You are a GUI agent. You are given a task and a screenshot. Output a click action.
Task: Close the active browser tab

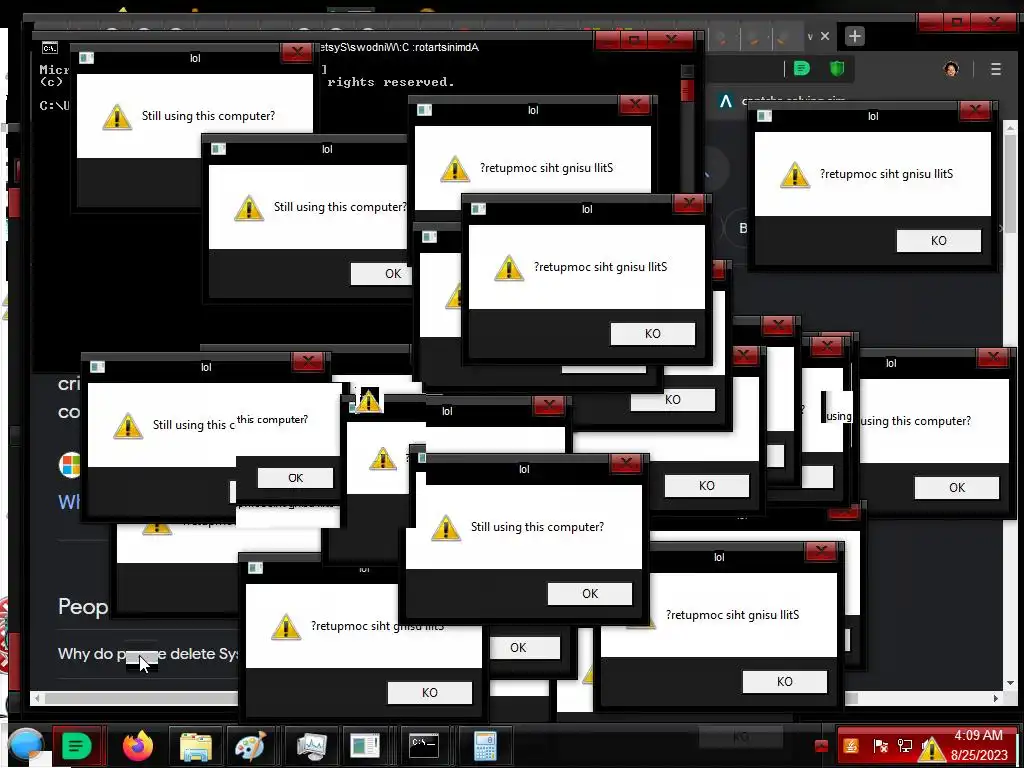825,37
